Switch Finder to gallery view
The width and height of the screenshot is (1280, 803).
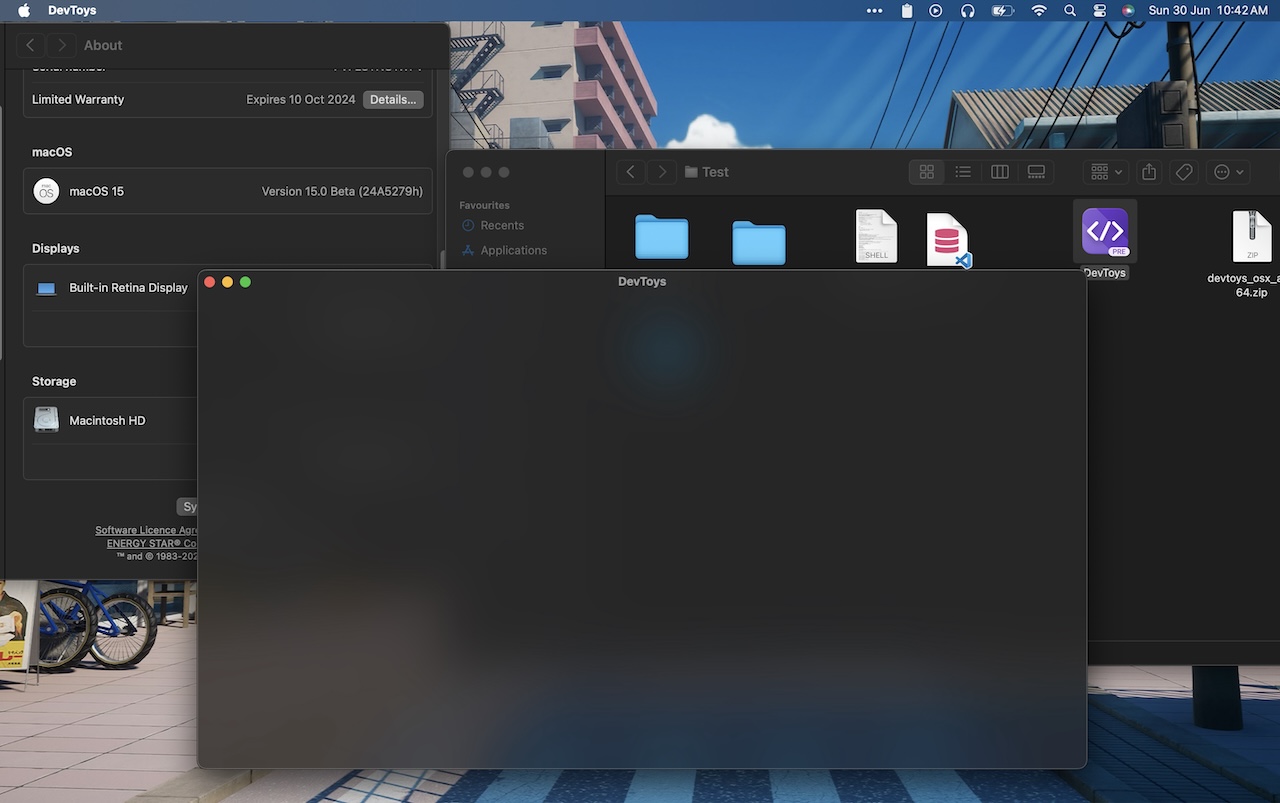[1036, 172]
